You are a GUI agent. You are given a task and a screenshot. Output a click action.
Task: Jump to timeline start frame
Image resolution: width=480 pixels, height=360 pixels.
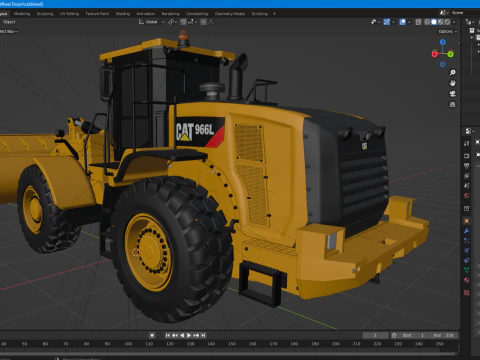[168, 335]
